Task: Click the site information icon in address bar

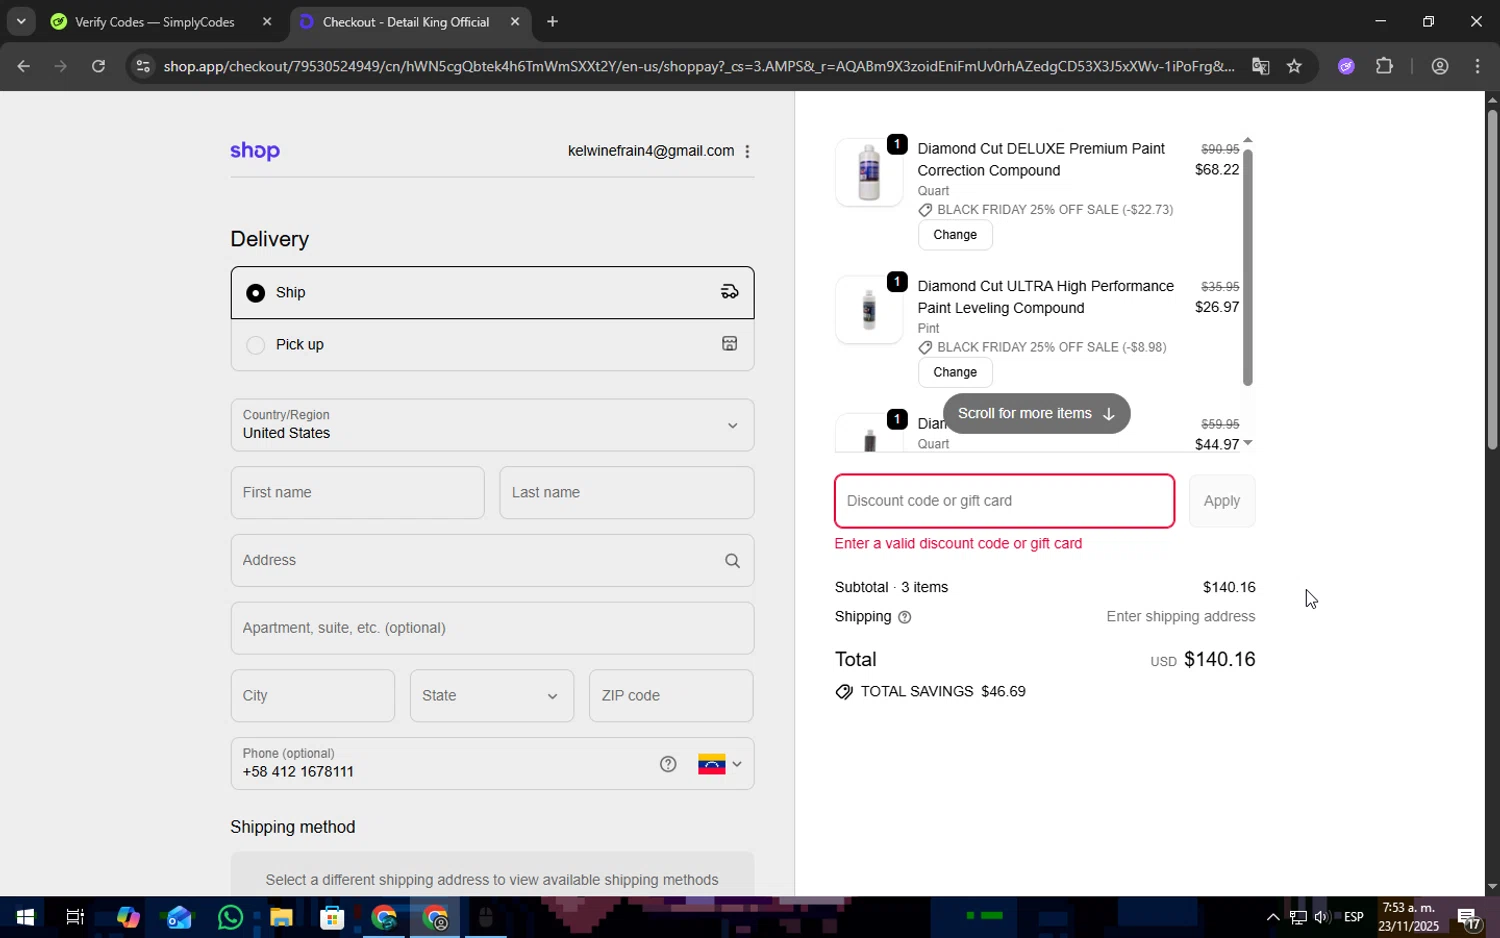Action: pyautogui.click(x=143, y=67)
